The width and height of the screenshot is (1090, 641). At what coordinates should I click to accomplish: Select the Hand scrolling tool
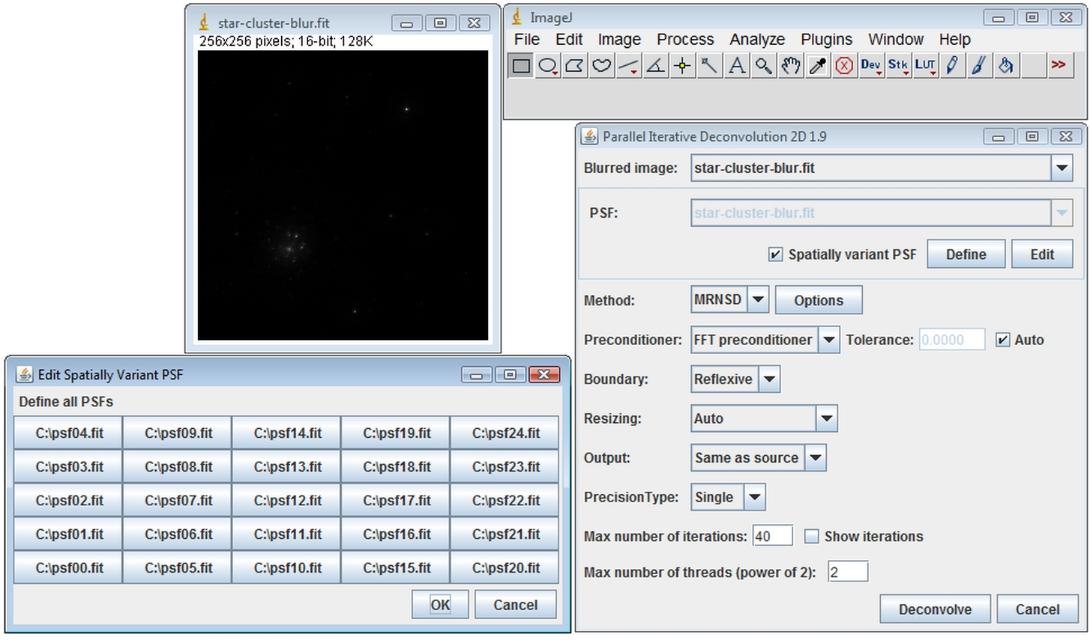pos(790,65)
